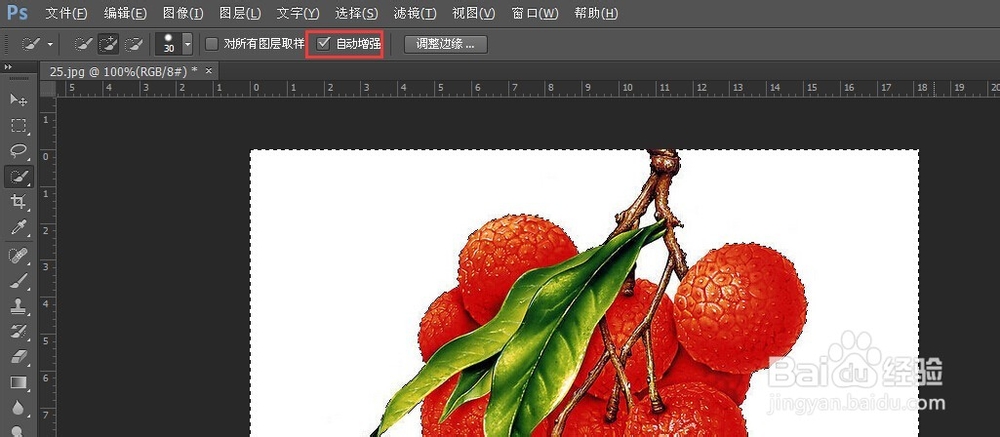Select the Lasso tool
Image resolution: width=1000 pixels, height=437 pixels.
[18, 151]
